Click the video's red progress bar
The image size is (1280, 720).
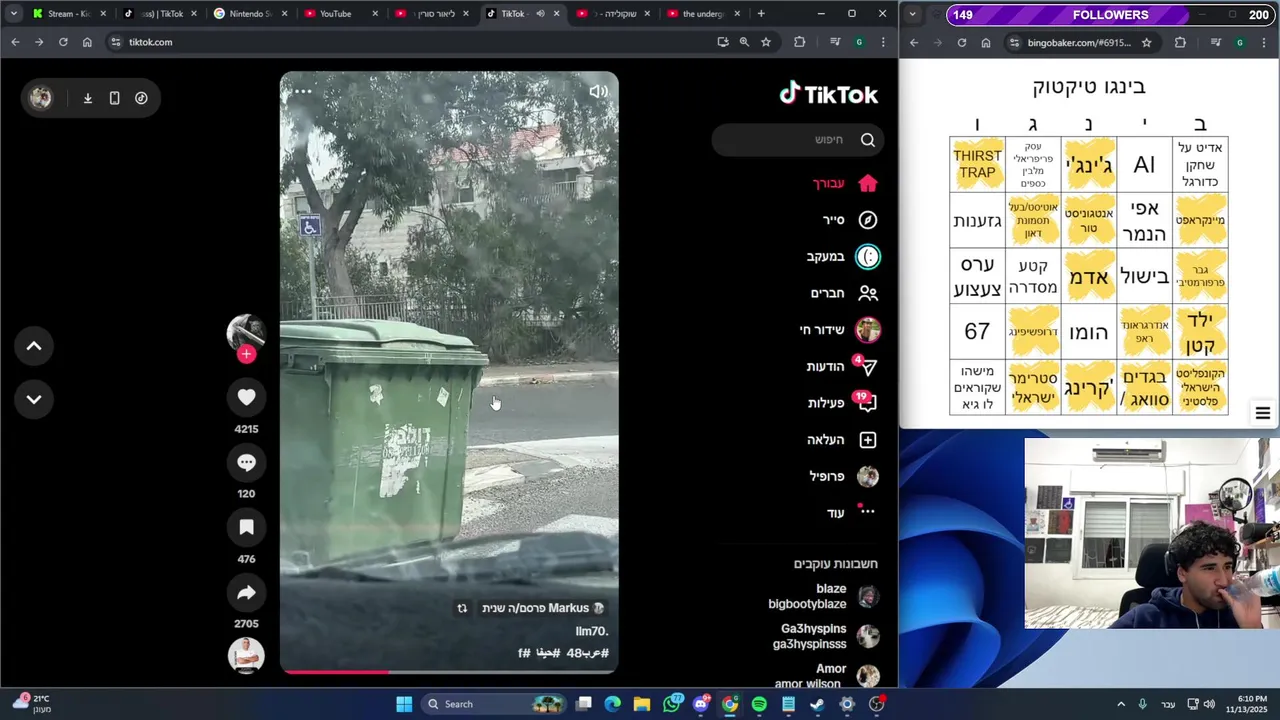pyautogui.click(x=449, y=672)
